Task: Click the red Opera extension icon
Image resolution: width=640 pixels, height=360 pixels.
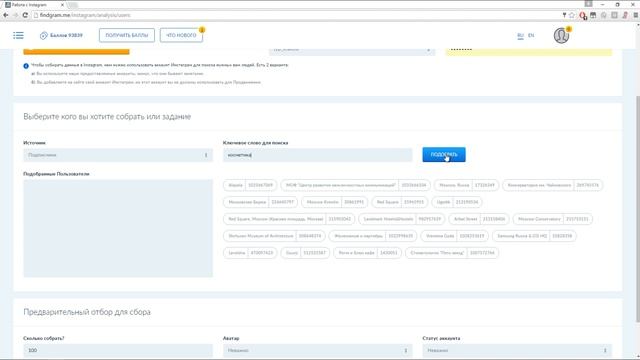Action: [582, 16]
